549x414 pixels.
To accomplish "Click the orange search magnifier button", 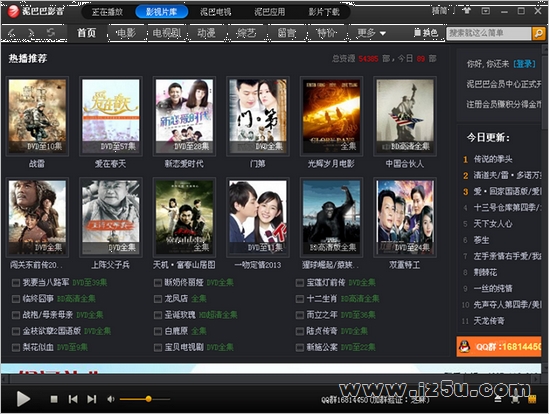I will click(x=538, y=33).
